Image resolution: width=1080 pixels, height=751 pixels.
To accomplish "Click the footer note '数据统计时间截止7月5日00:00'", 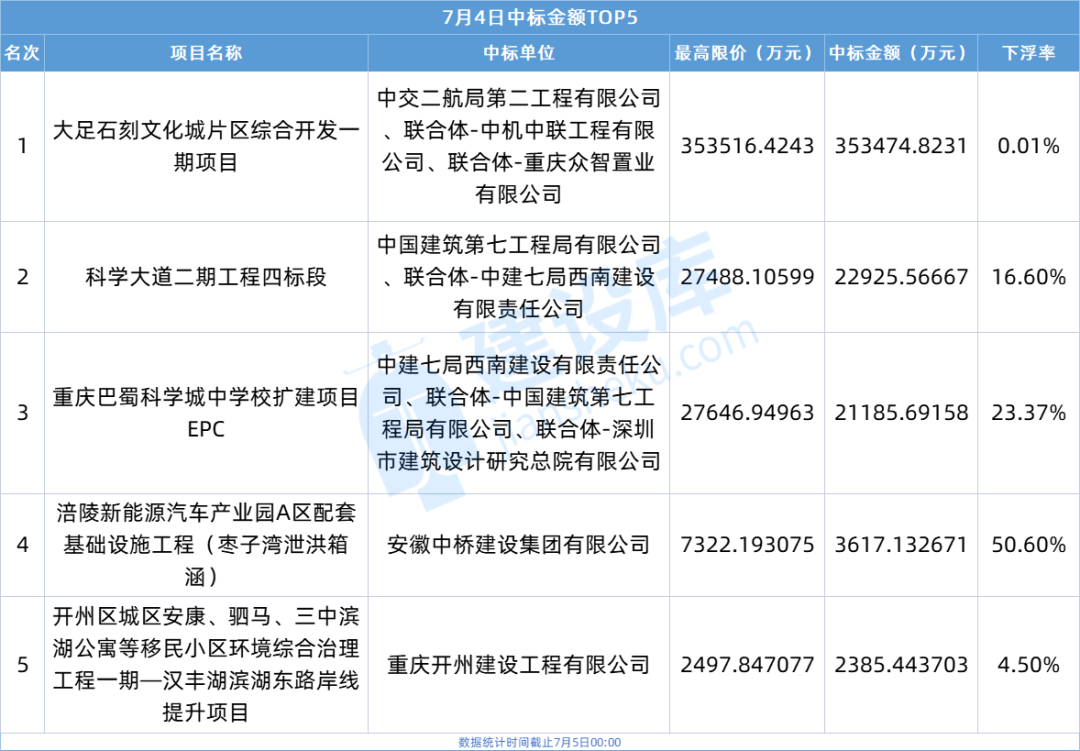I will coord(539,742).
